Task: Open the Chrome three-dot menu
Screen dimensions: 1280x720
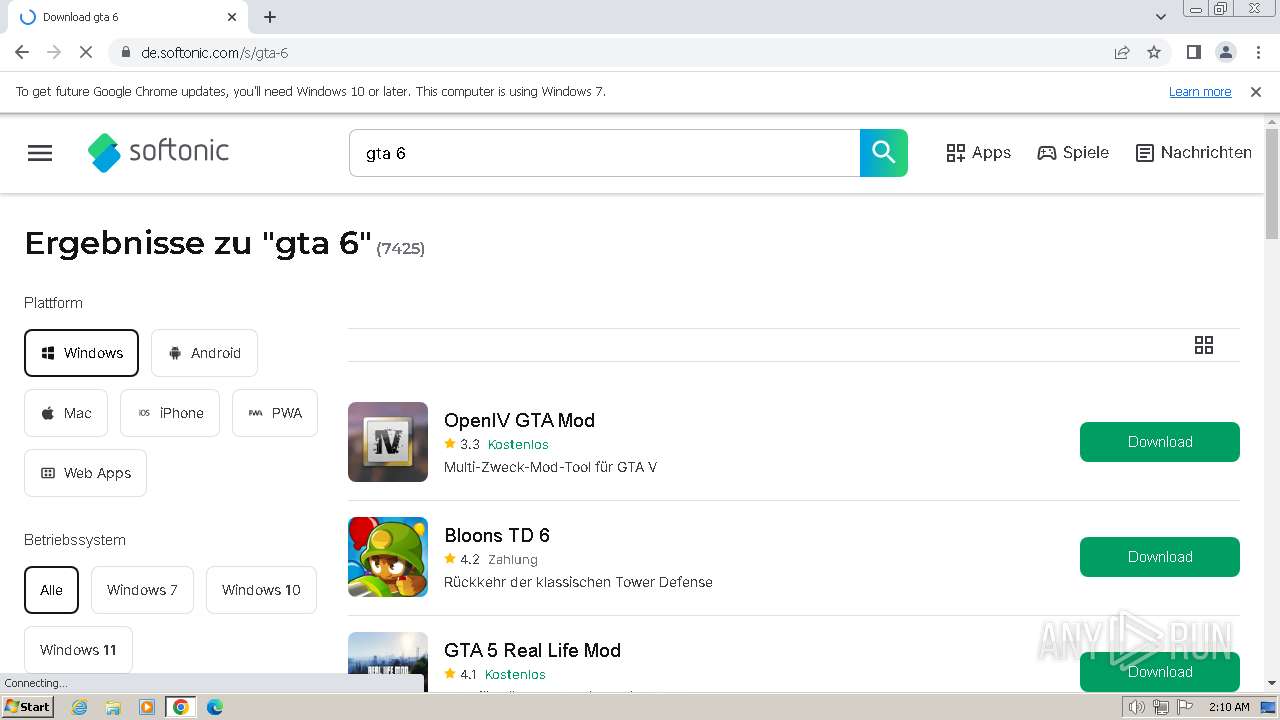Action: tap(1257, 52)
